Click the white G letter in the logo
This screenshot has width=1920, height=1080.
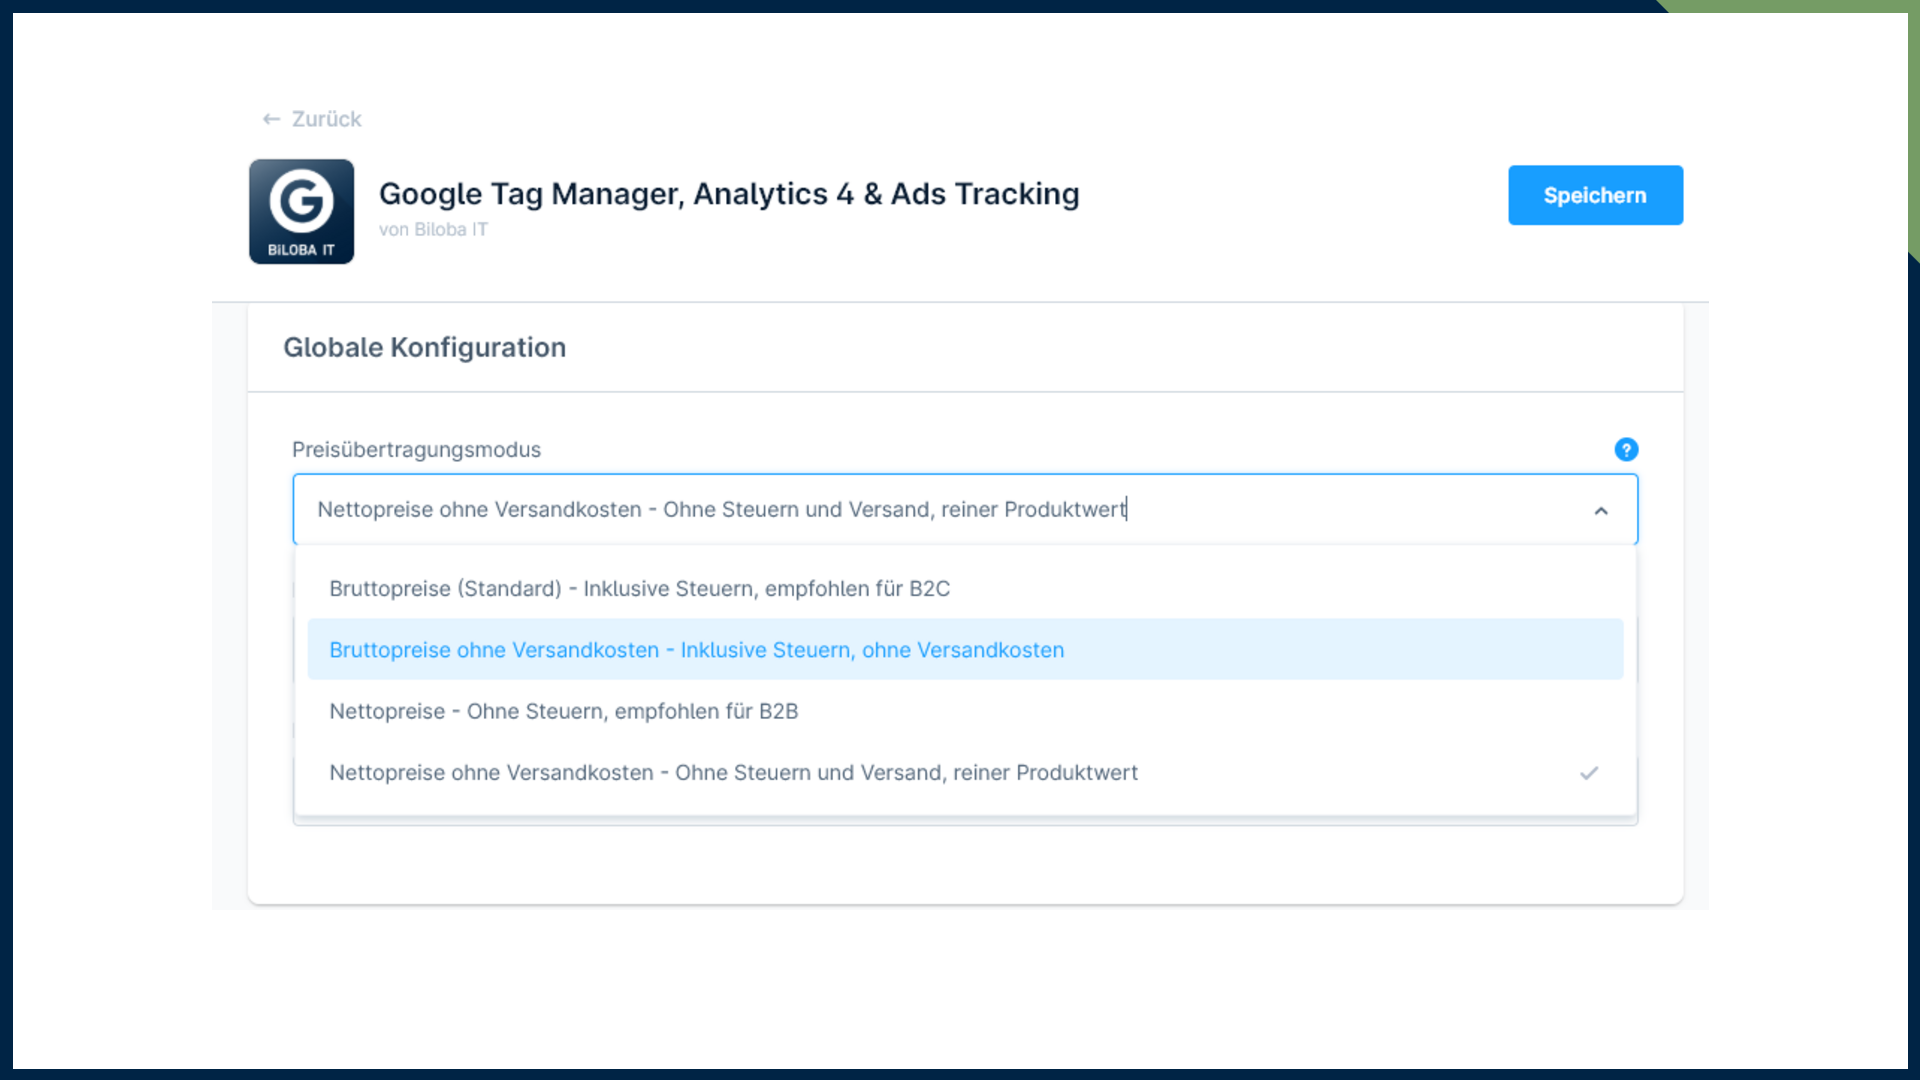pyautogui.click(x=301, y=200)
